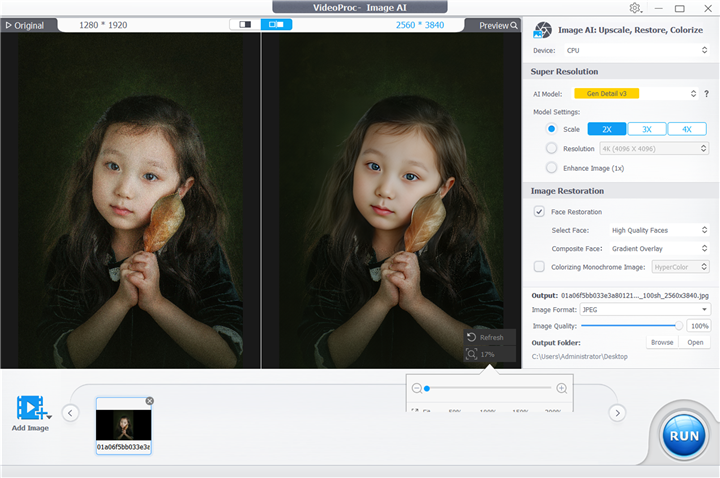The image size is (720, 478).
Task: Click the zoom-out magnifier icon
Action: pos(417,388)
